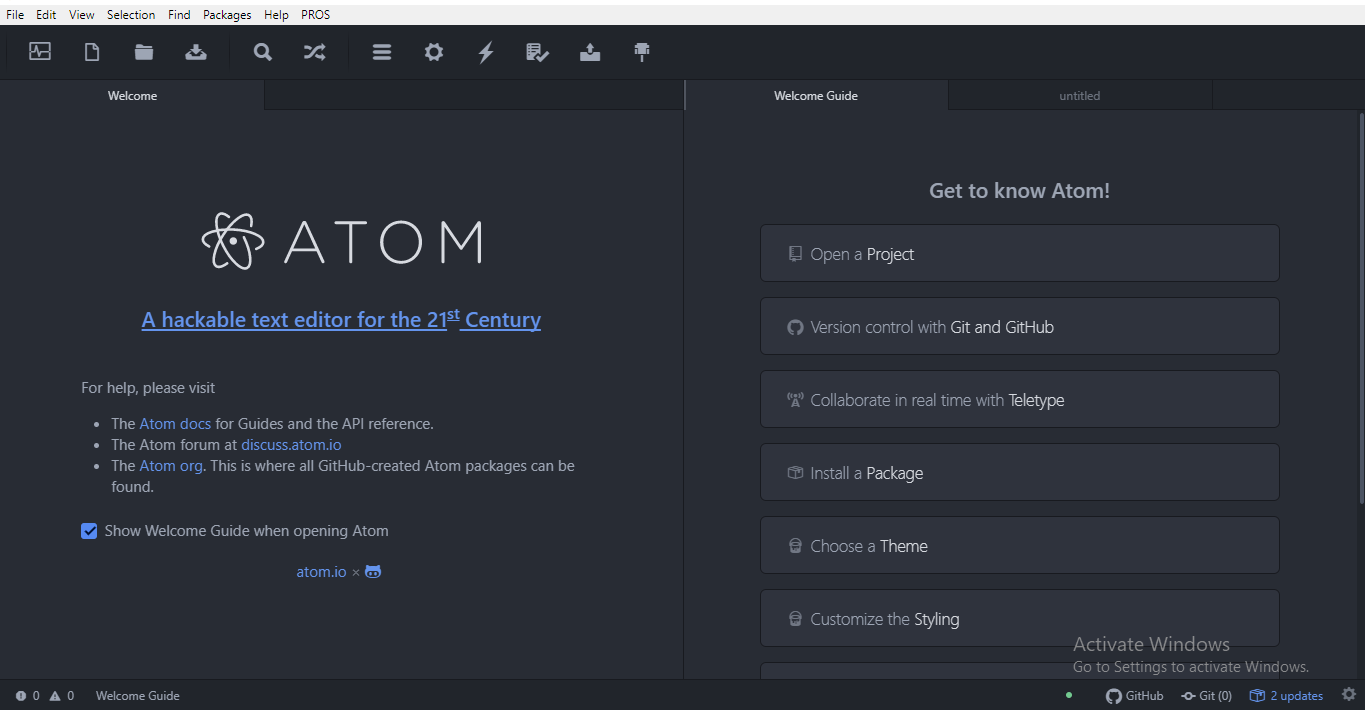This screenshot has height=710, width=1365.
Task: Expand the Customize the Styling card
Action: [x=1020, y=618]
